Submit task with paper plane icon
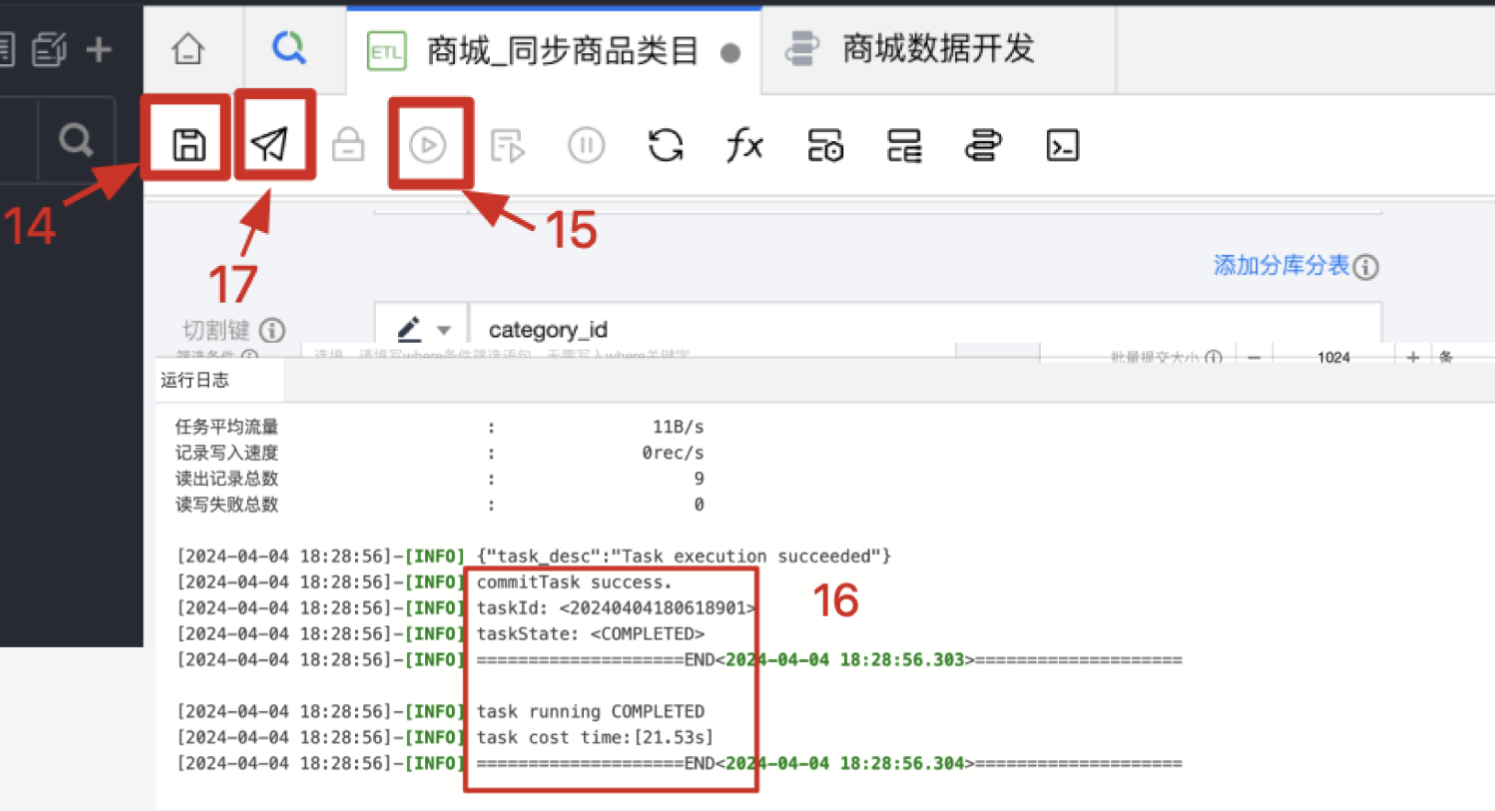1495x811 pixels. (x=270, y=145)
